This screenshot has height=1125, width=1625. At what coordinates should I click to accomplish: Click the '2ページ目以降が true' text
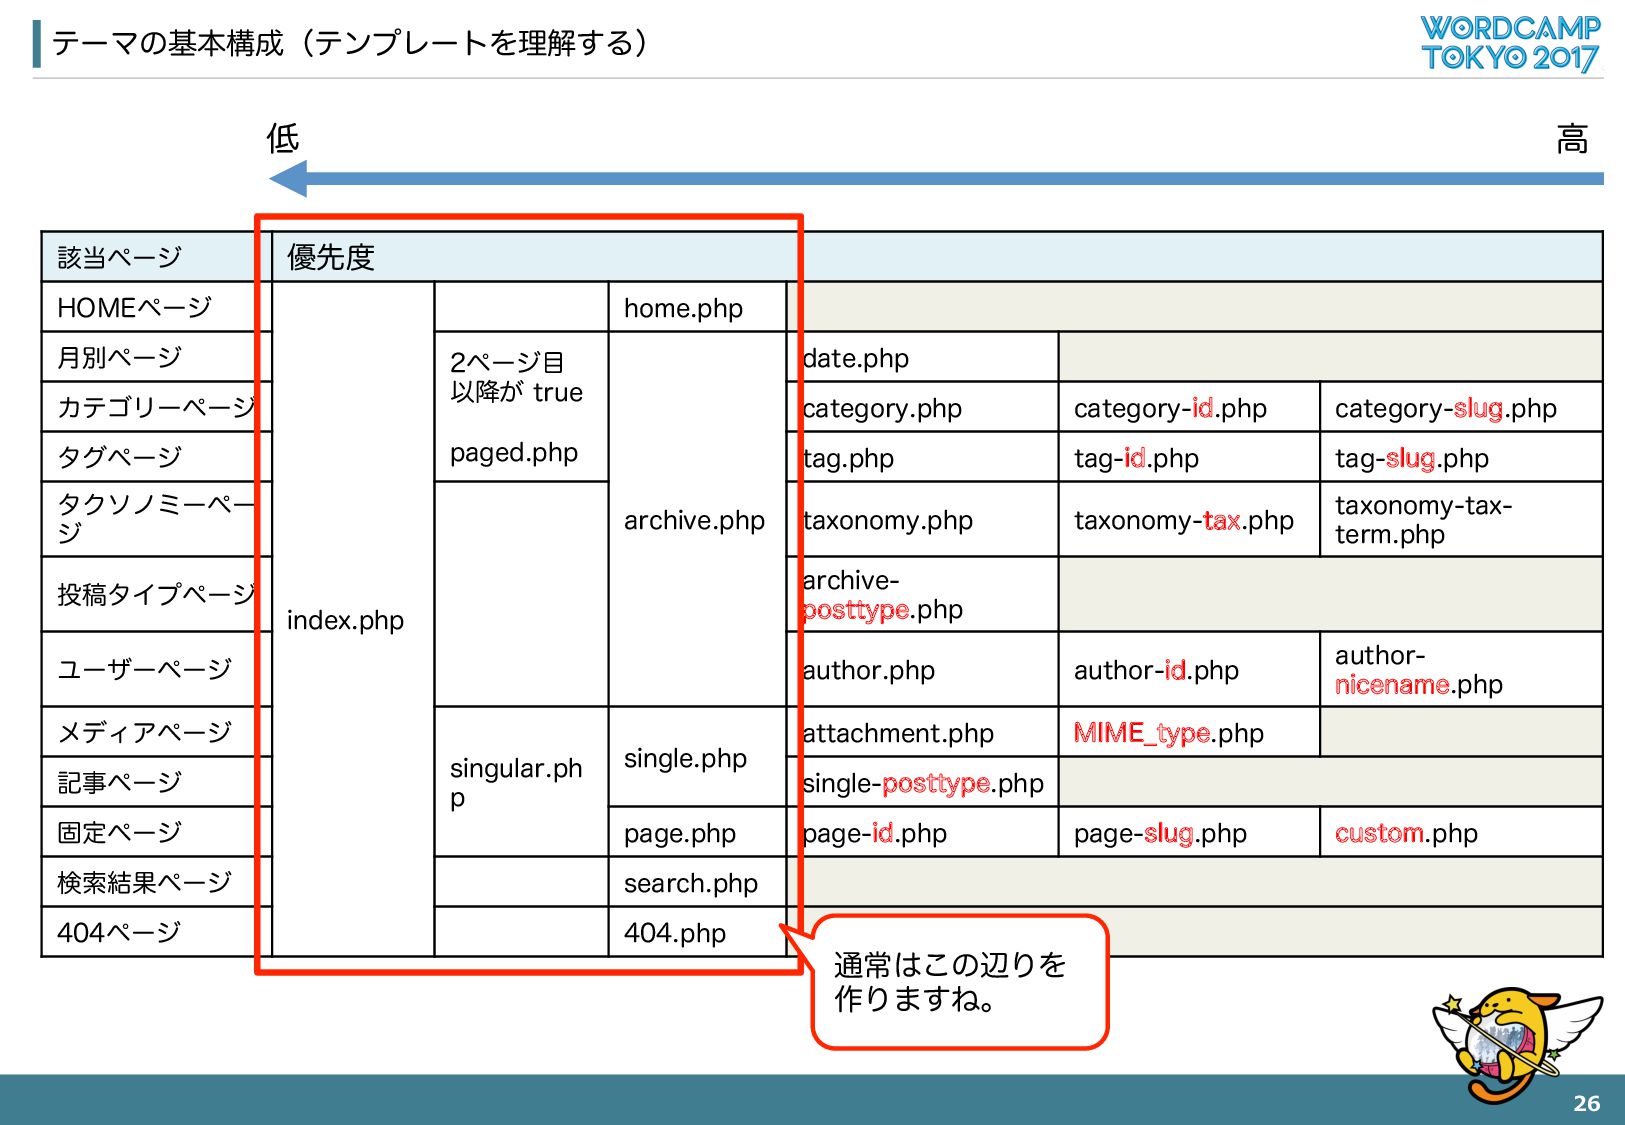(516, 377)
